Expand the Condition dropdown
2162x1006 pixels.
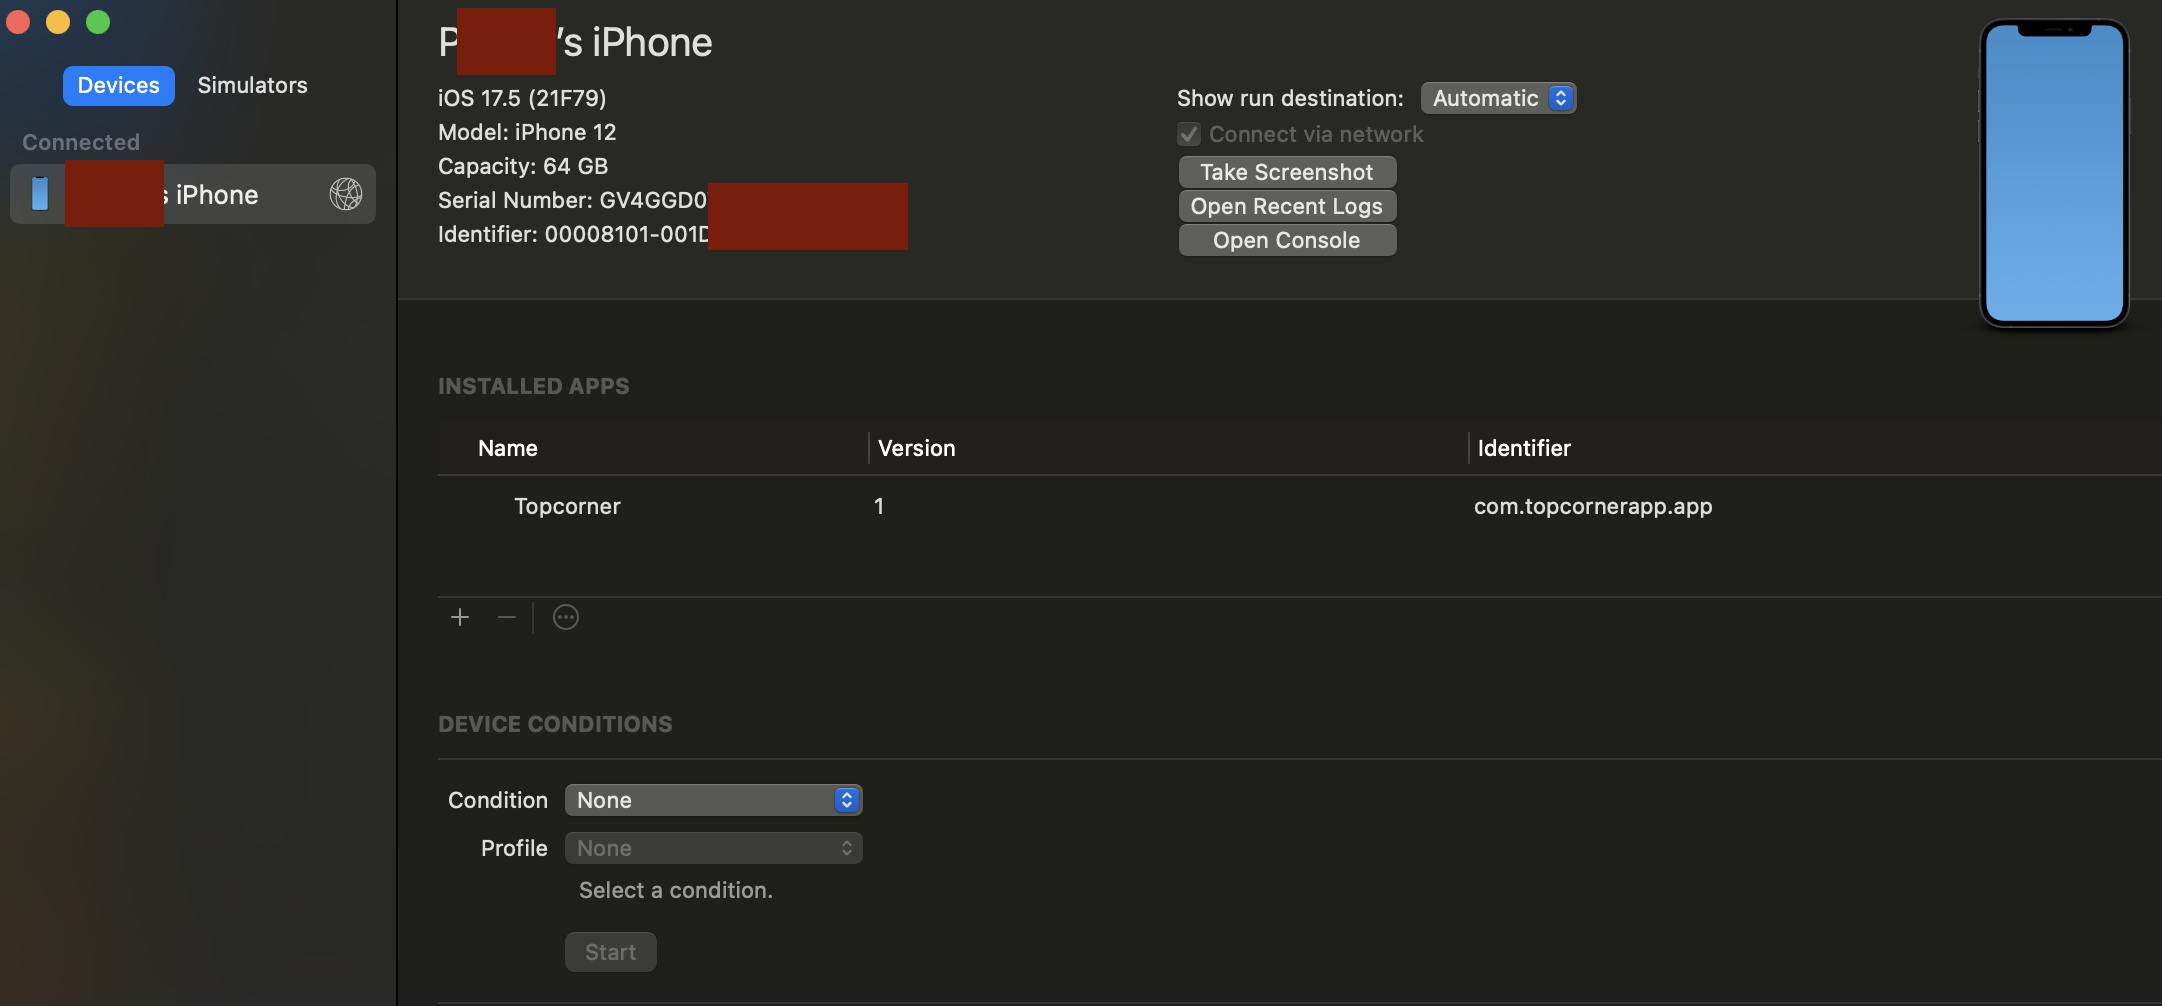pos(713,800)
